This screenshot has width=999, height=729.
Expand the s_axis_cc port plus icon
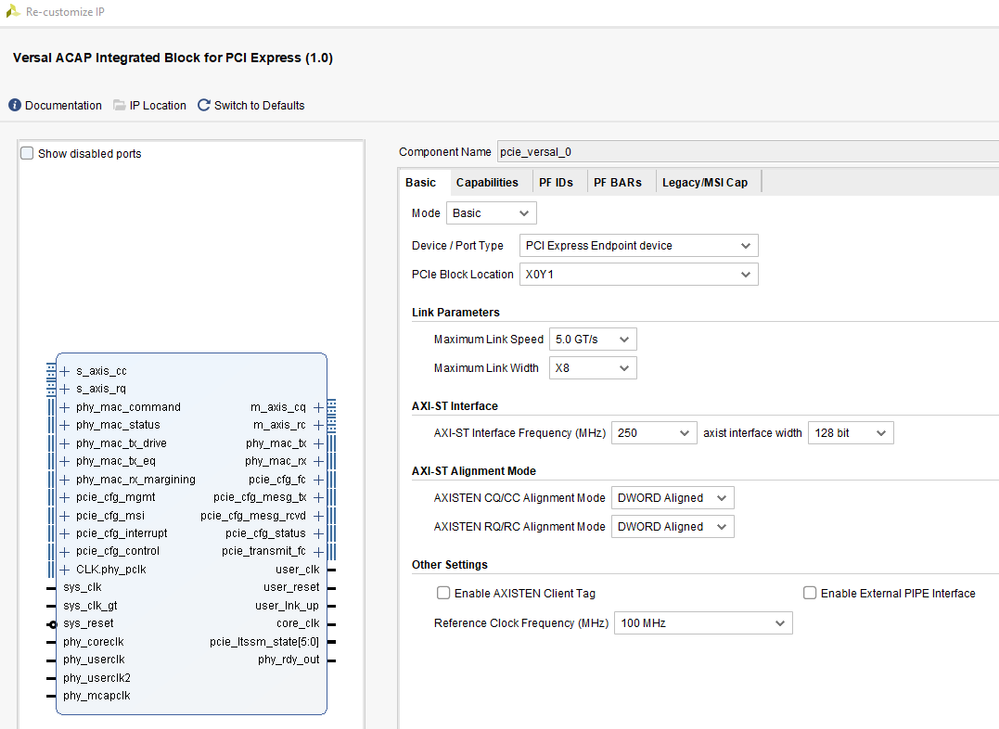click(x=65, y=371)
